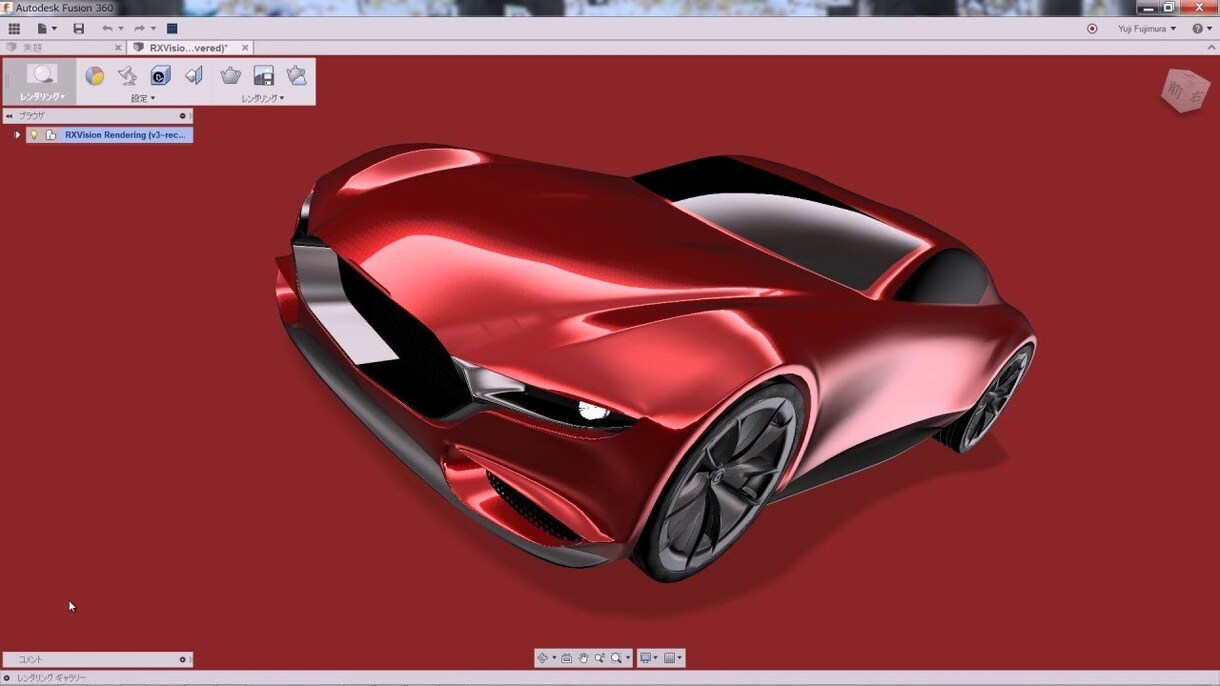1220x686 pixels.
Task: Open the Display Settings dropdown arrow
Action: (x=656, y=658)
